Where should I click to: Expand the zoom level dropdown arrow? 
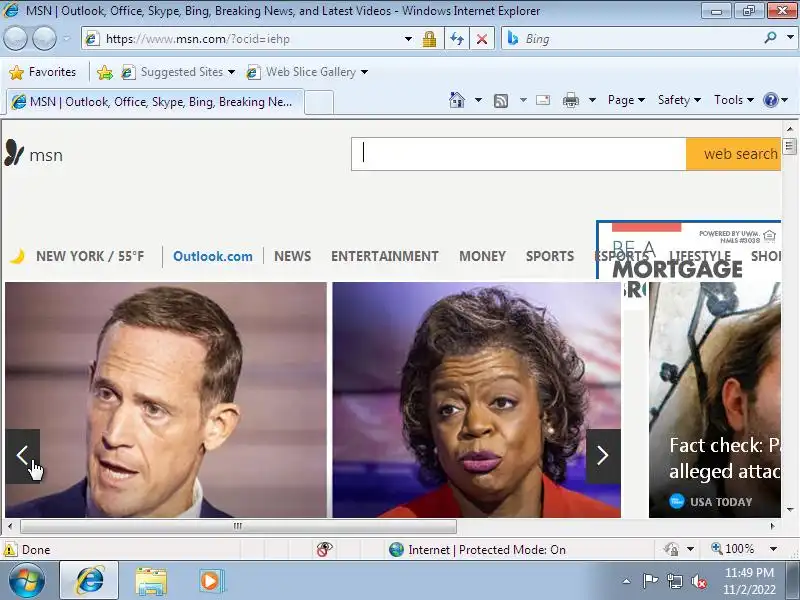pos(773,549)
